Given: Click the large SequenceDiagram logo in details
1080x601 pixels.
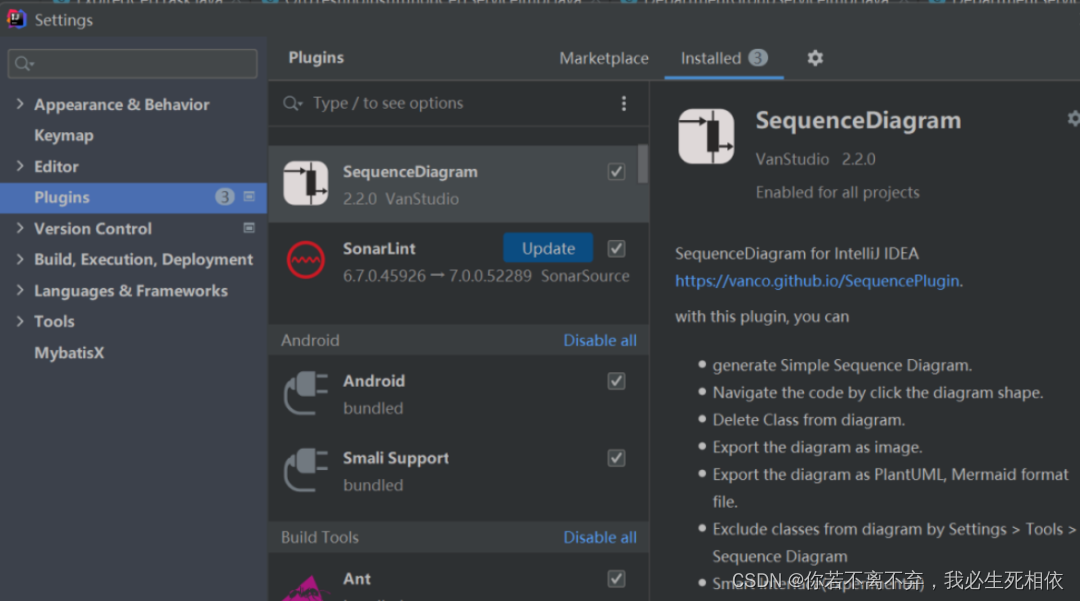Looking at the screenshot, I should click(x=706, y=137).
